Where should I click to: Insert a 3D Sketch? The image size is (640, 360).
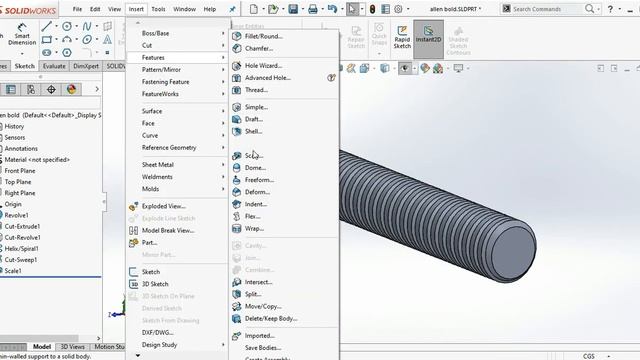(x=155, y=284)
